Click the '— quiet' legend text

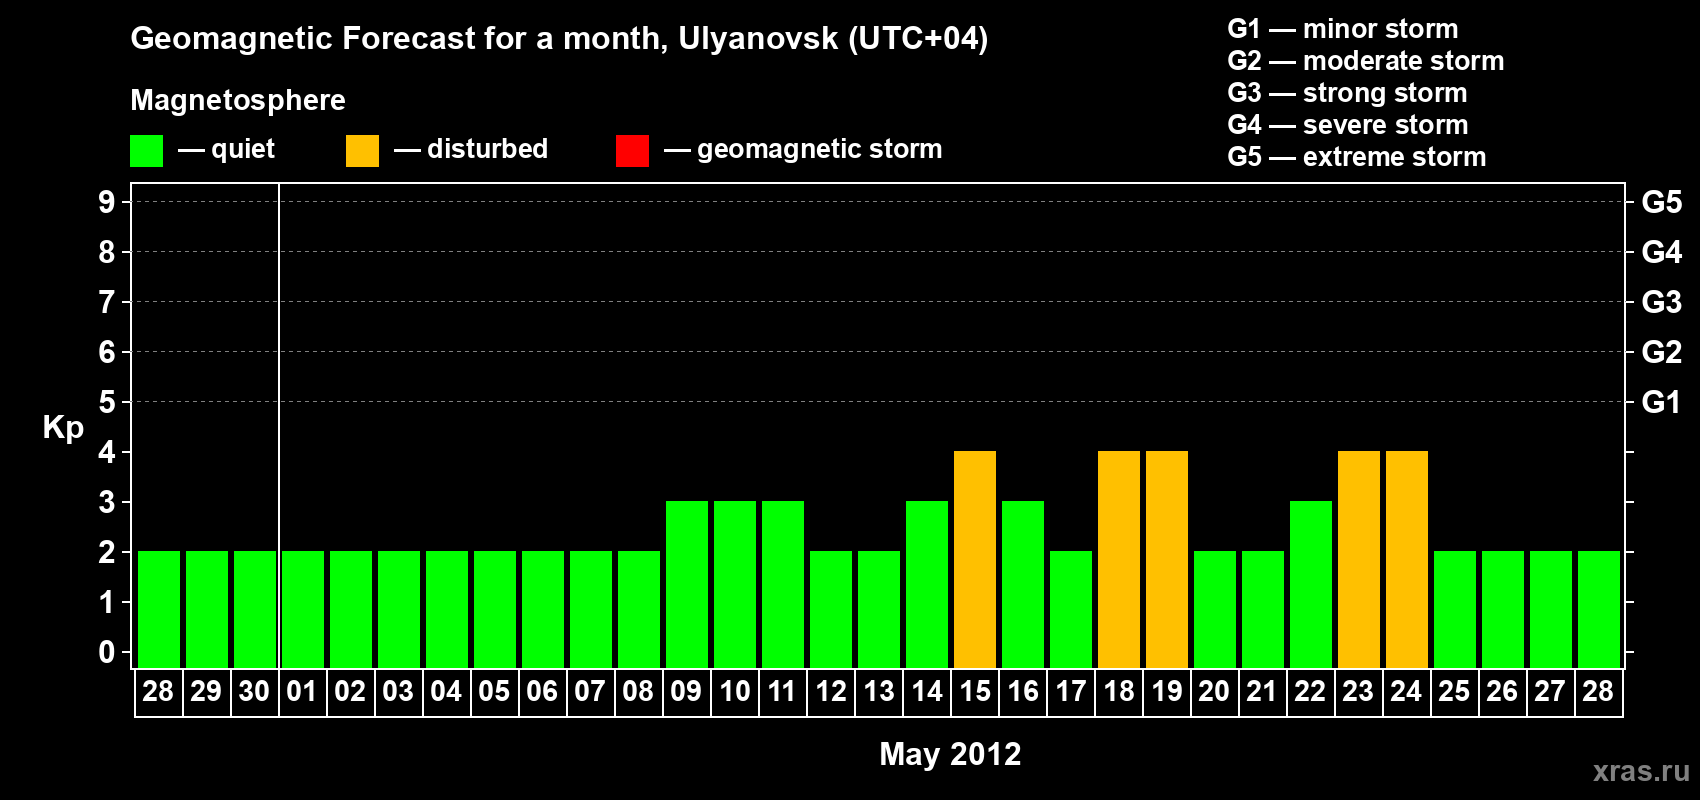click(226, 149)
